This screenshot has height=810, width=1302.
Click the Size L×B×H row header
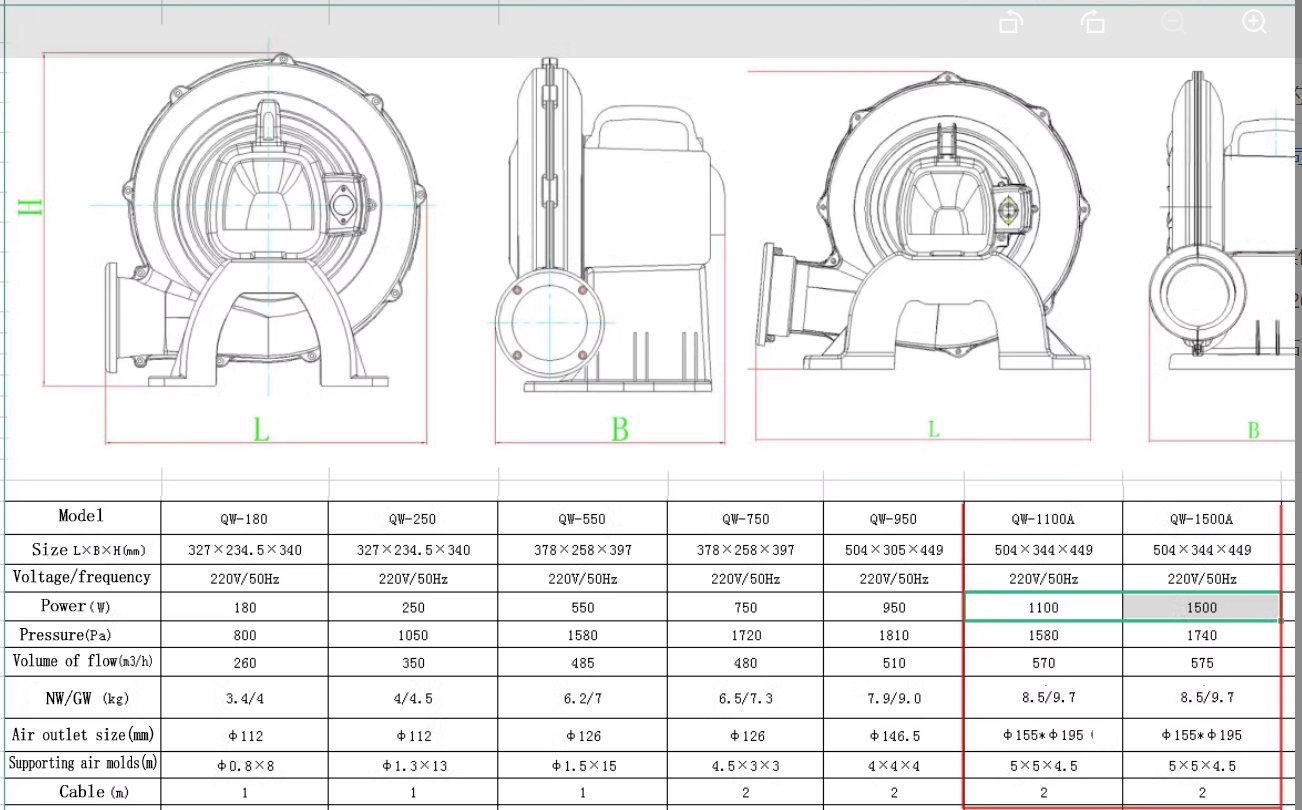pyautogui.click(x=82, y=549)
